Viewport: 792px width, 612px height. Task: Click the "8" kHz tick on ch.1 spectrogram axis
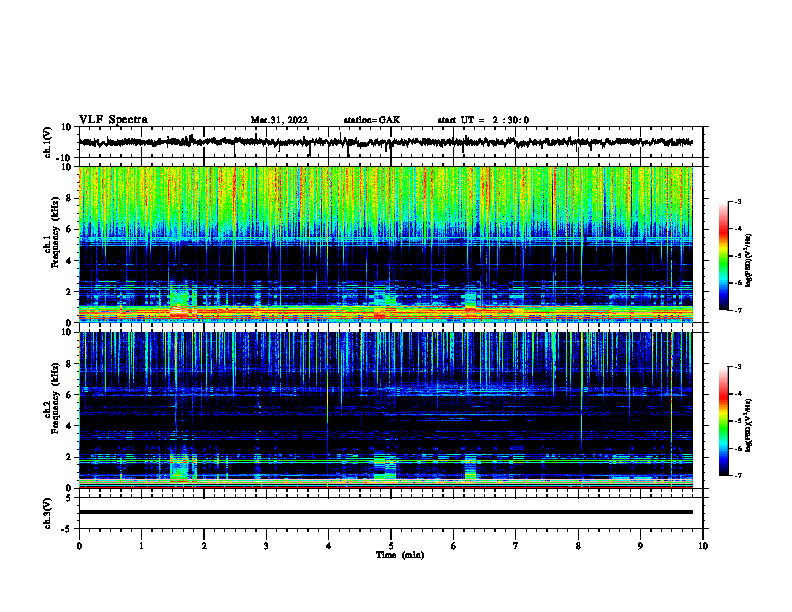click(x=69, y=198)
